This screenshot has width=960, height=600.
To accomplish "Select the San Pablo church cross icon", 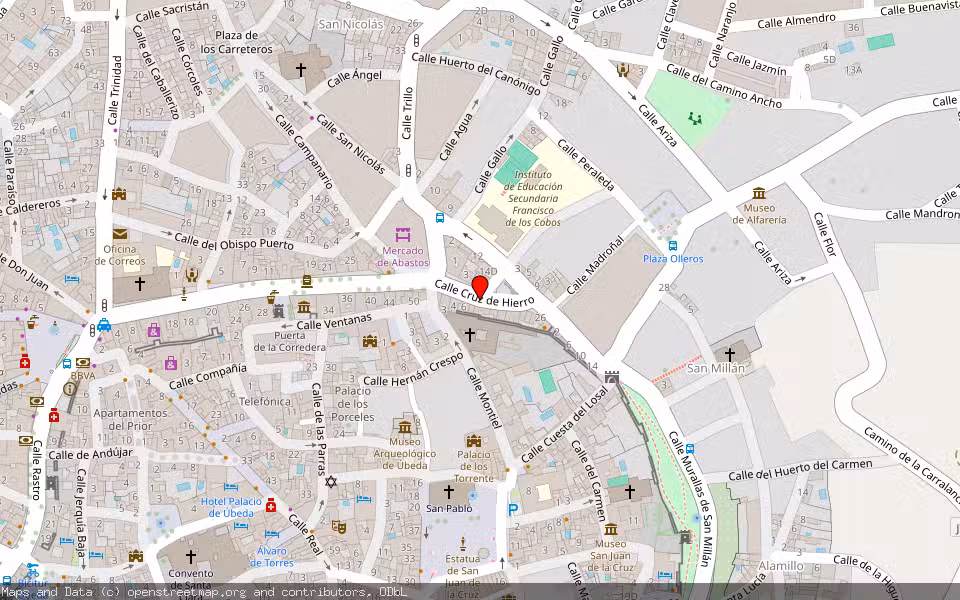I will [449, 492].
